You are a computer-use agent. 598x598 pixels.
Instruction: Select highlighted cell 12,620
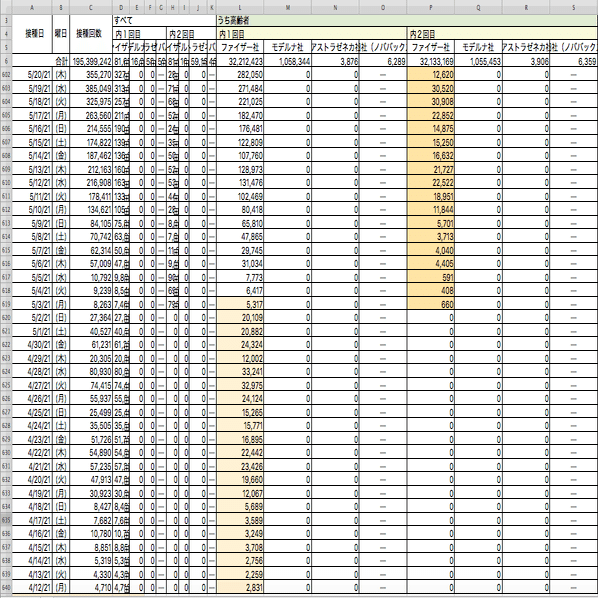pyautogui.click(x=431, y=75)
